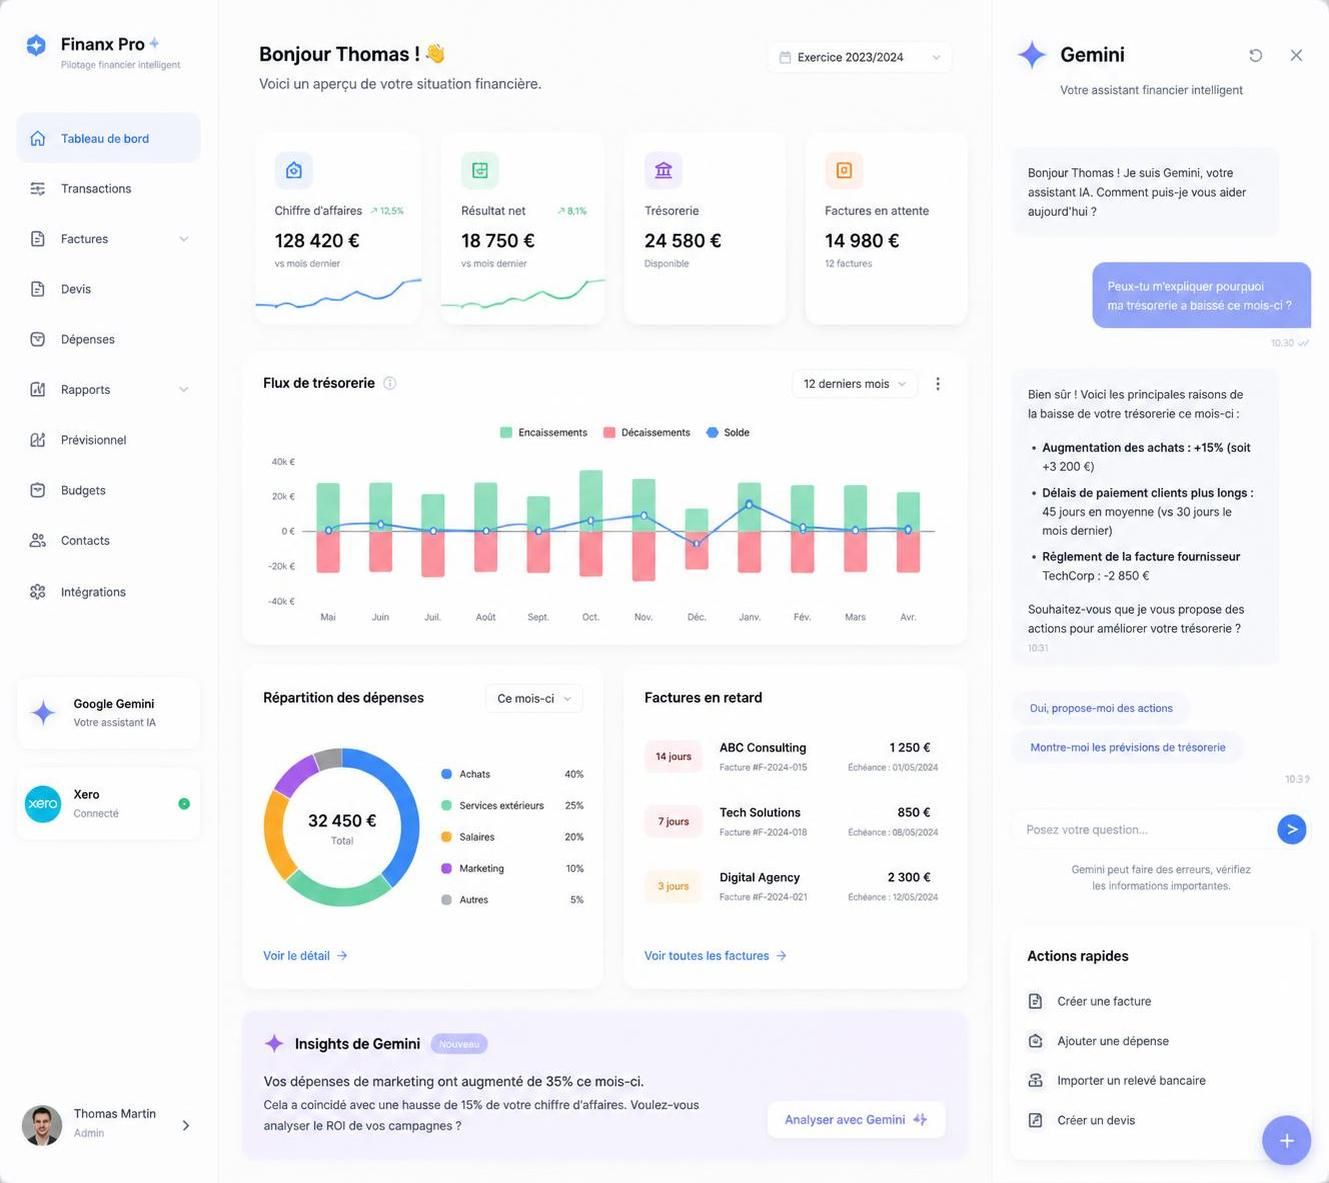Close the Gemini assistant panel
The height and width of the screenshot is (1183, 1329).
point(1296,55)
